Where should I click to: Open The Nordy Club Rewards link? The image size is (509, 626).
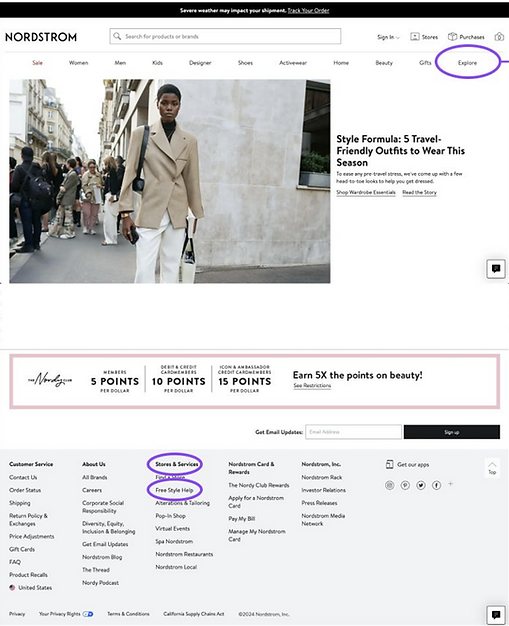[x=259, y=485]
